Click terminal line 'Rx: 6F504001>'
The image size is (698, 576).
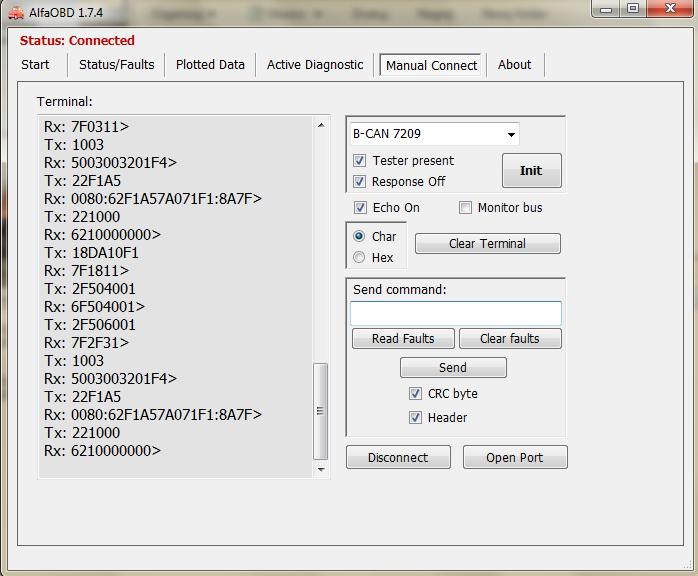(94, 307)
